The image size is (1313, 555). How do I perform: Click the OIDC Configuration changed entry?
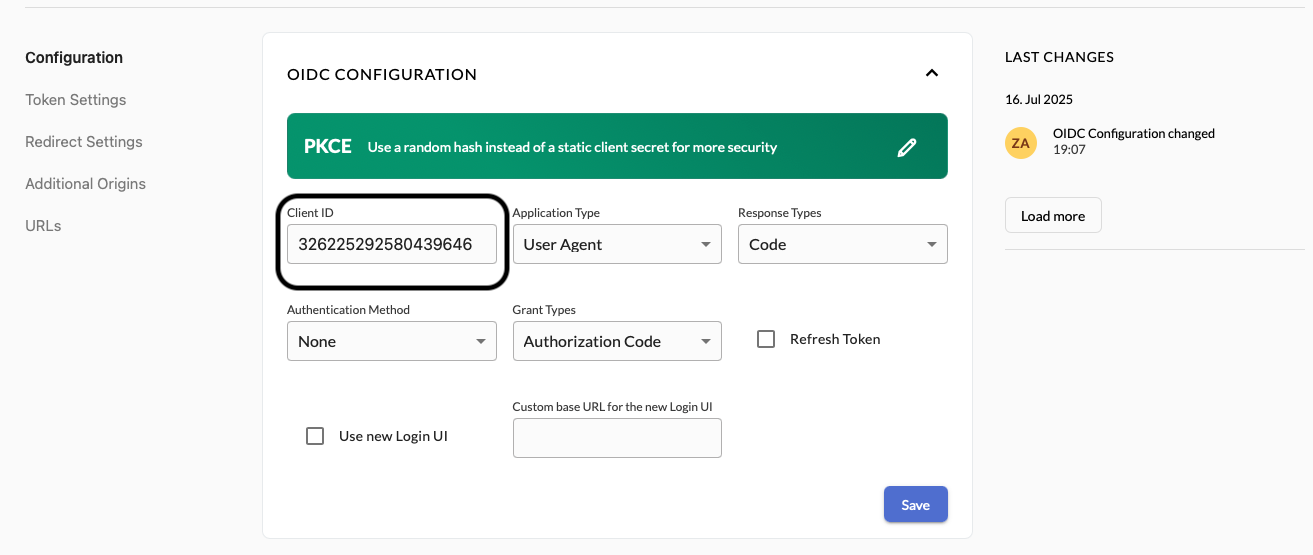[1134, 133]
